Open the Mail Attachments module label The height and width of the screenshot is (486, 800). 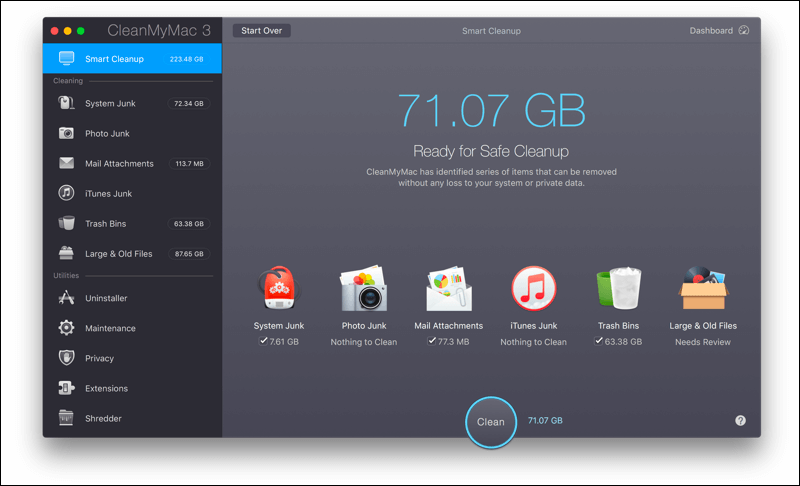[x=119, y=164]
